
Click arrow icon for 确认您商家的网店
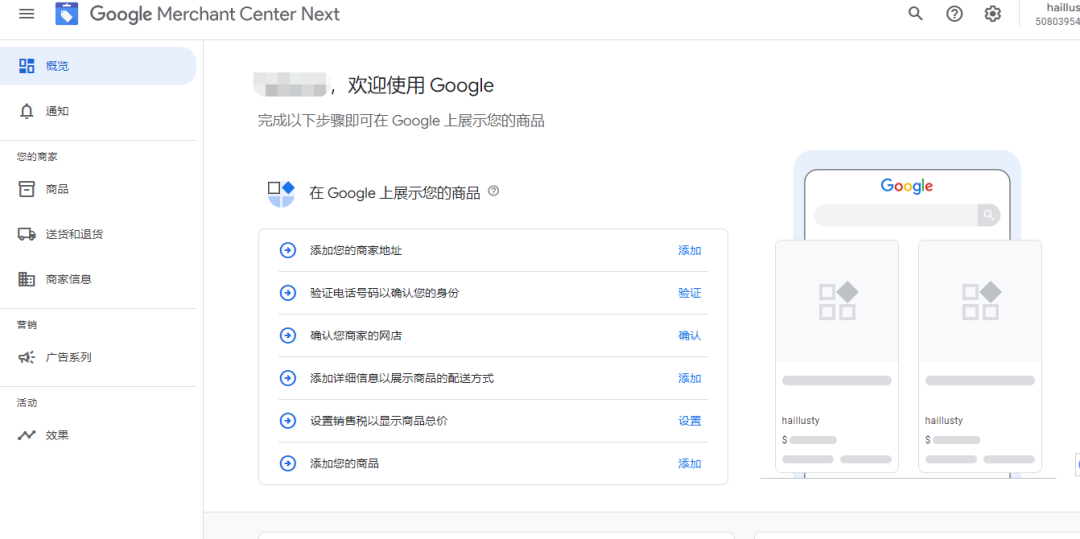287,336
